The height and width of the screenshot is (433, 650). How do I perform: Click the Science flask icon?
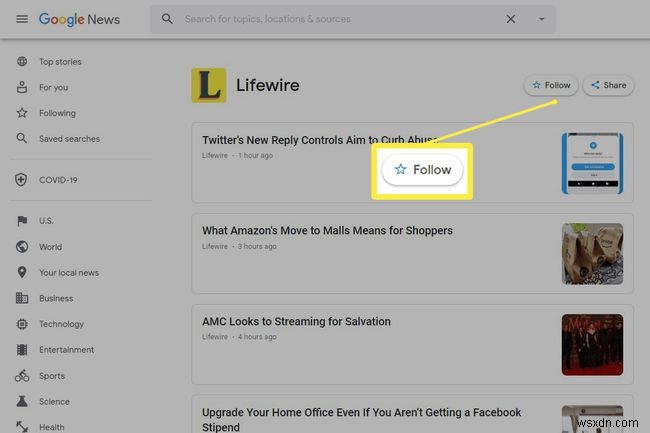point(22,401)
